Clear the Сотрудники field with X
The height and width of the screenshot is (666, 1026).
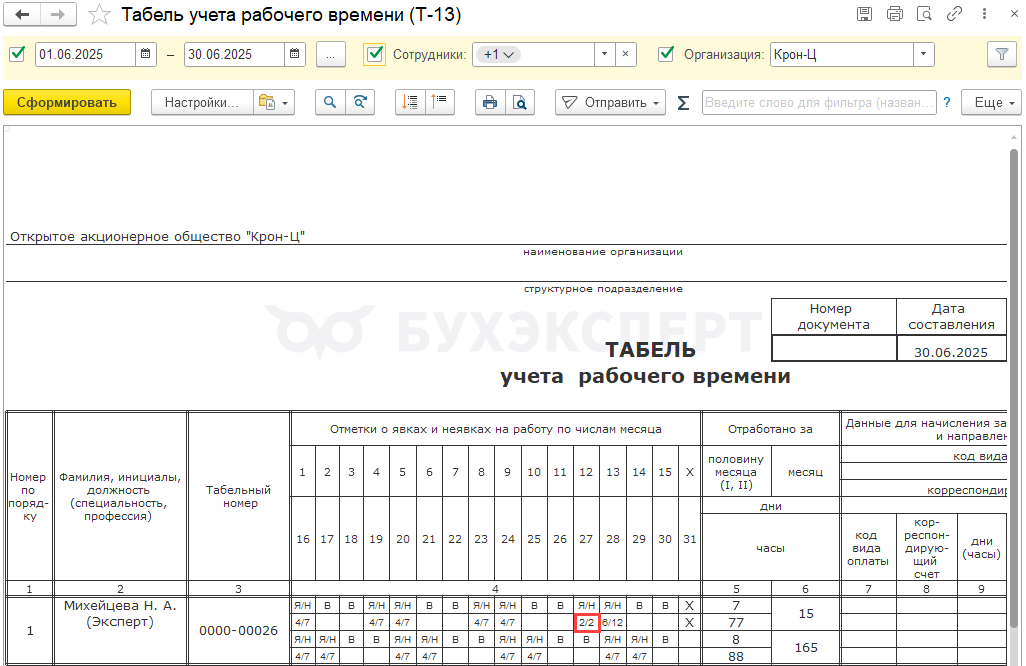pos(626,54)
